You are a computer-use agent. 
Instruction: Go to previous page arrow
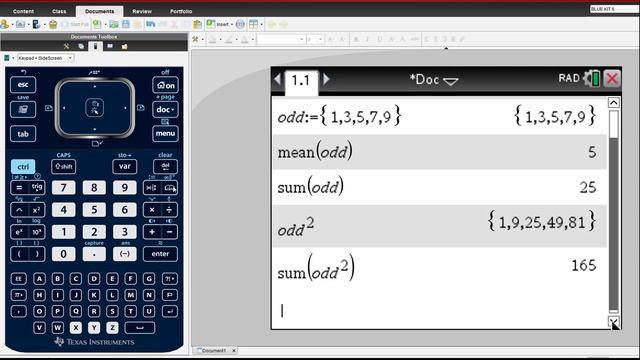click(x=278, y=79)
